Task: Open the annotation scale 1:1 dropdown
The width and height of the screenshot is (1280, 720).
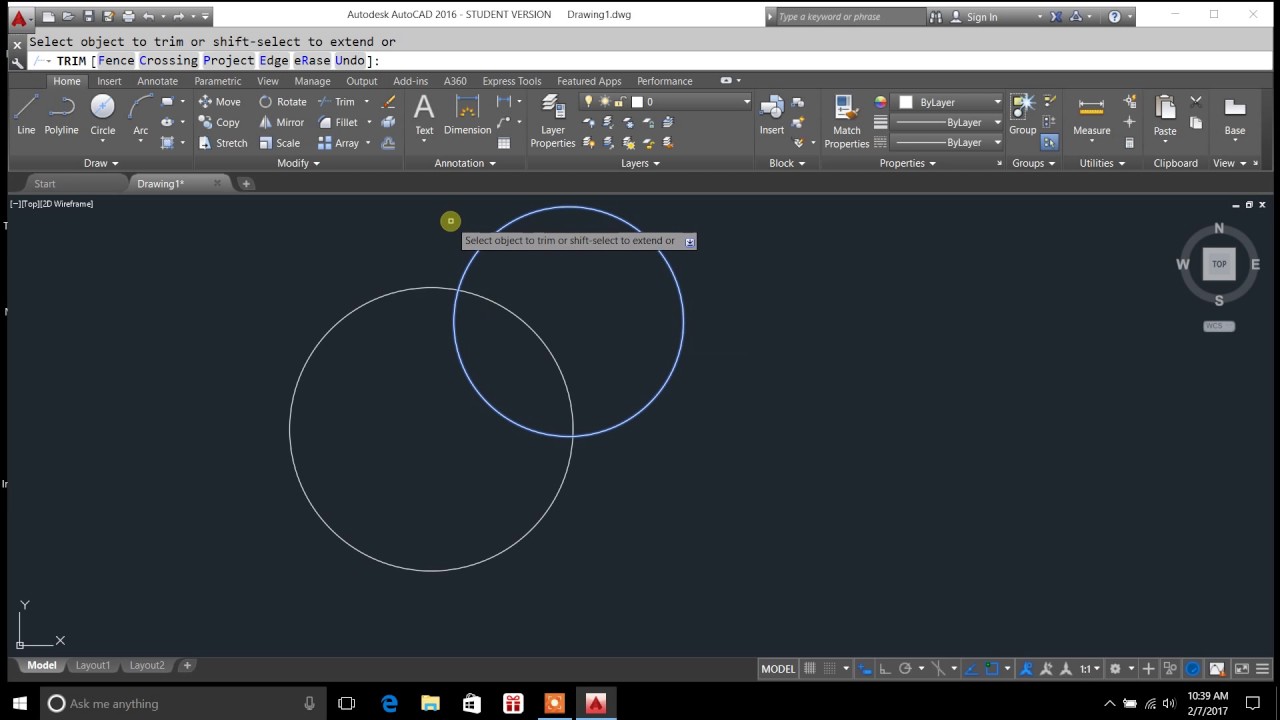Action: (1089, 669)
